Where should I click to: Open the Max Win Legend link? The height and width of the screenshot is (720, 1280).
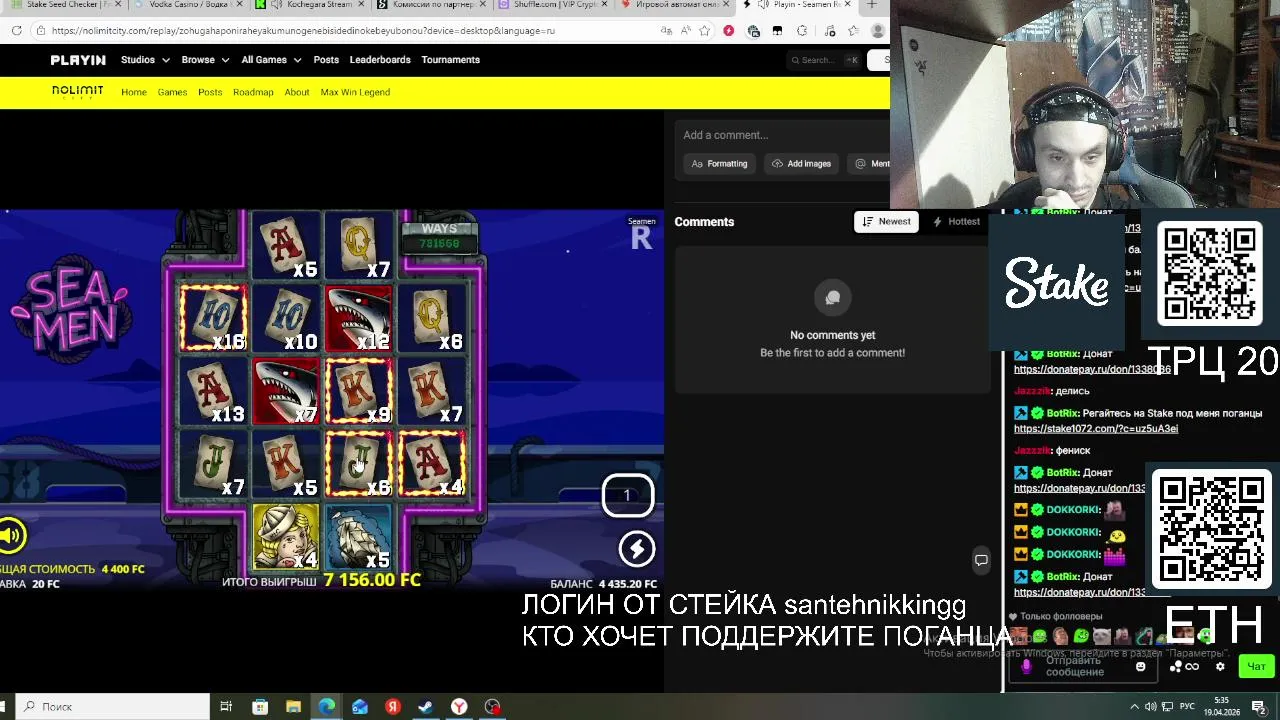tap(355, 92)
